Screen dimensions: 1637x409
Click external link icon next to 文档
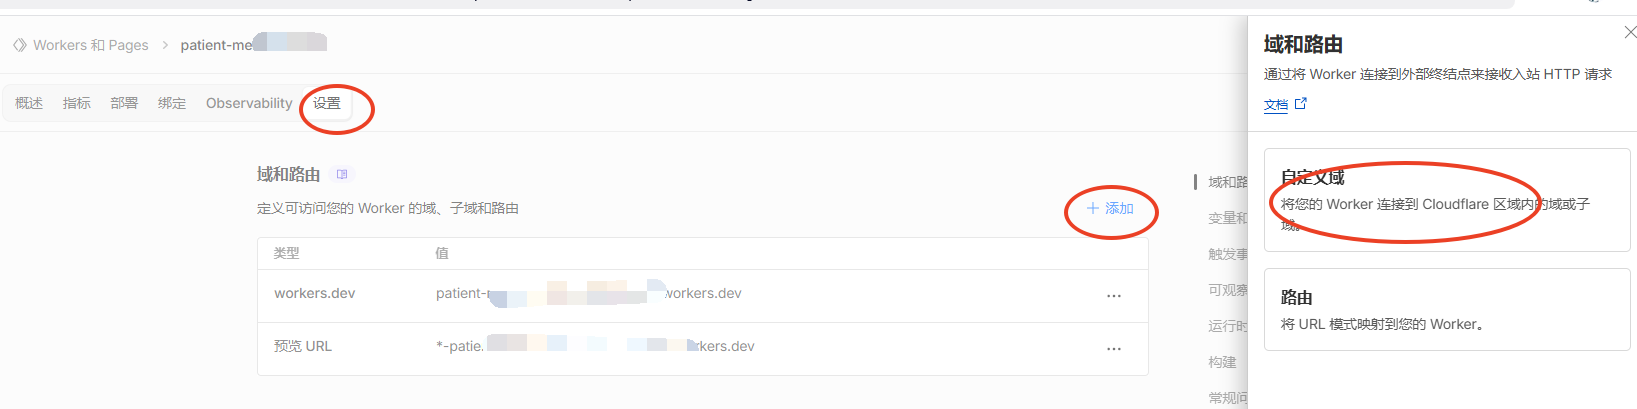[x=1301, y=104]
